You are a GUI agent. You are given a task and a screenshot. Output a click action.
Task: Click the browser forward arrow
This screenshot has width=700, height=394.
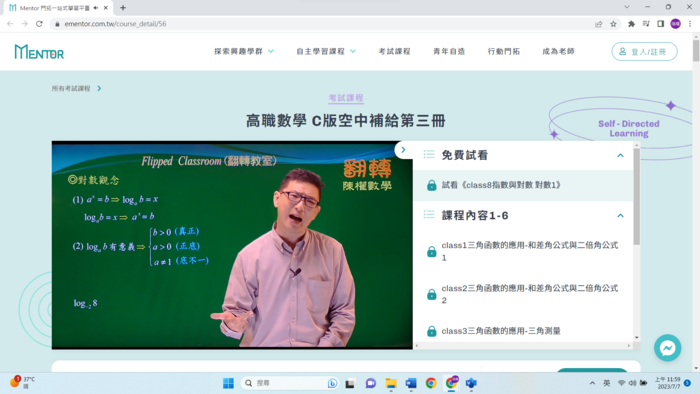pyautogui.click(x=25, y=24)
